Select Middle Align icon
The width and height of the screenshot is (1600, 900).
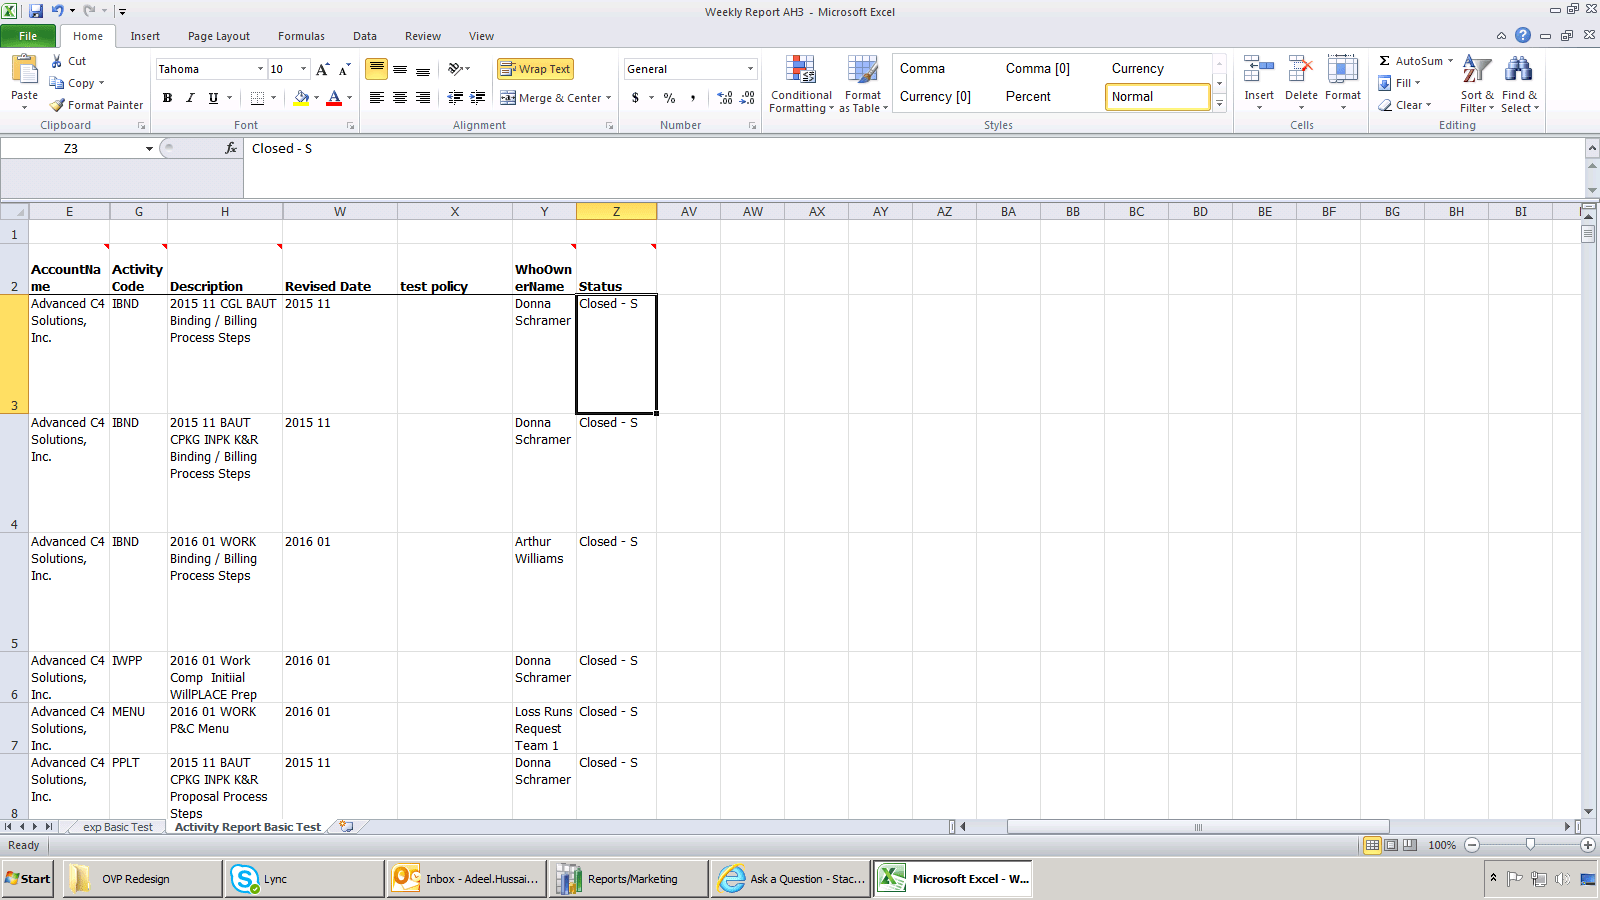point(400,69)
